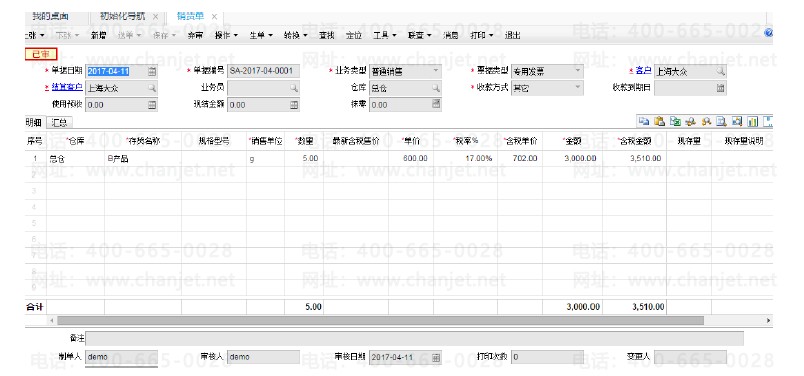The width and height of the screenshot is (804, 376).
Task: Open the calendar picker for 单据日期
Action: coord(152,71)
